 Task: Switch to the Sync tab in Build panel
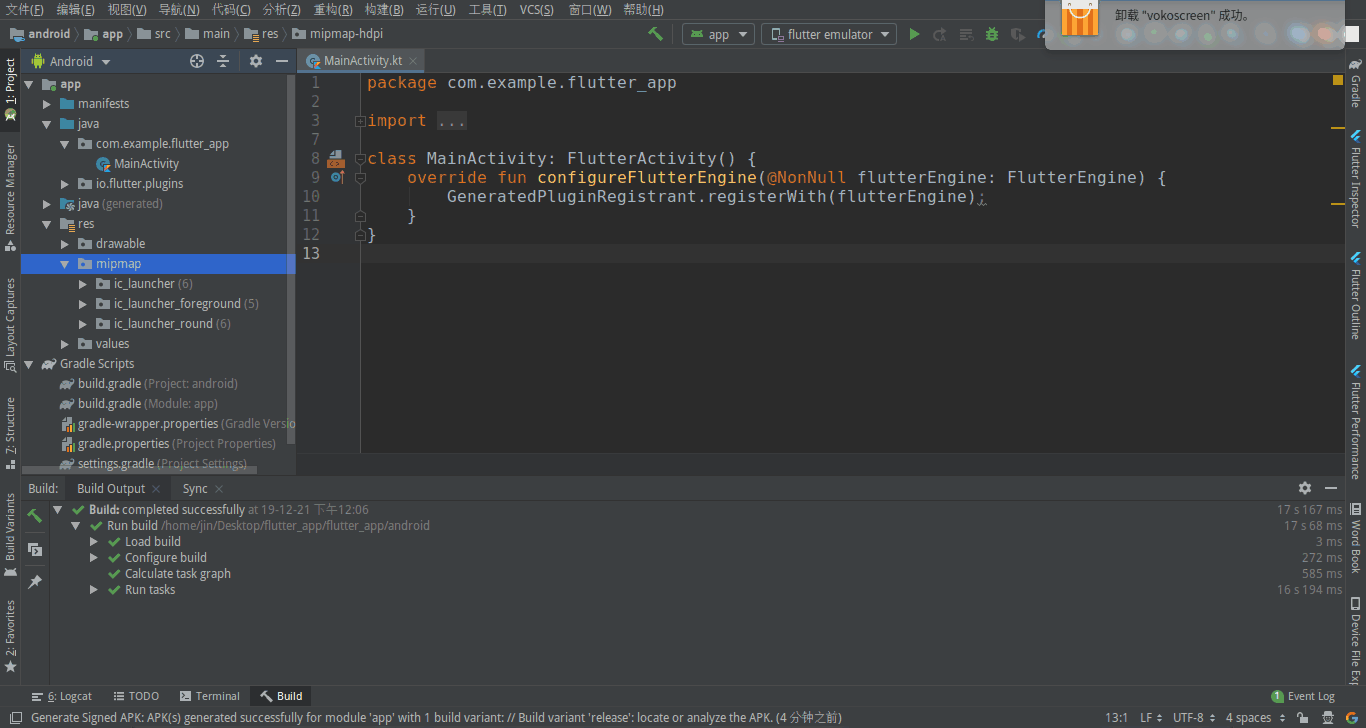click(x=195, y=489)
